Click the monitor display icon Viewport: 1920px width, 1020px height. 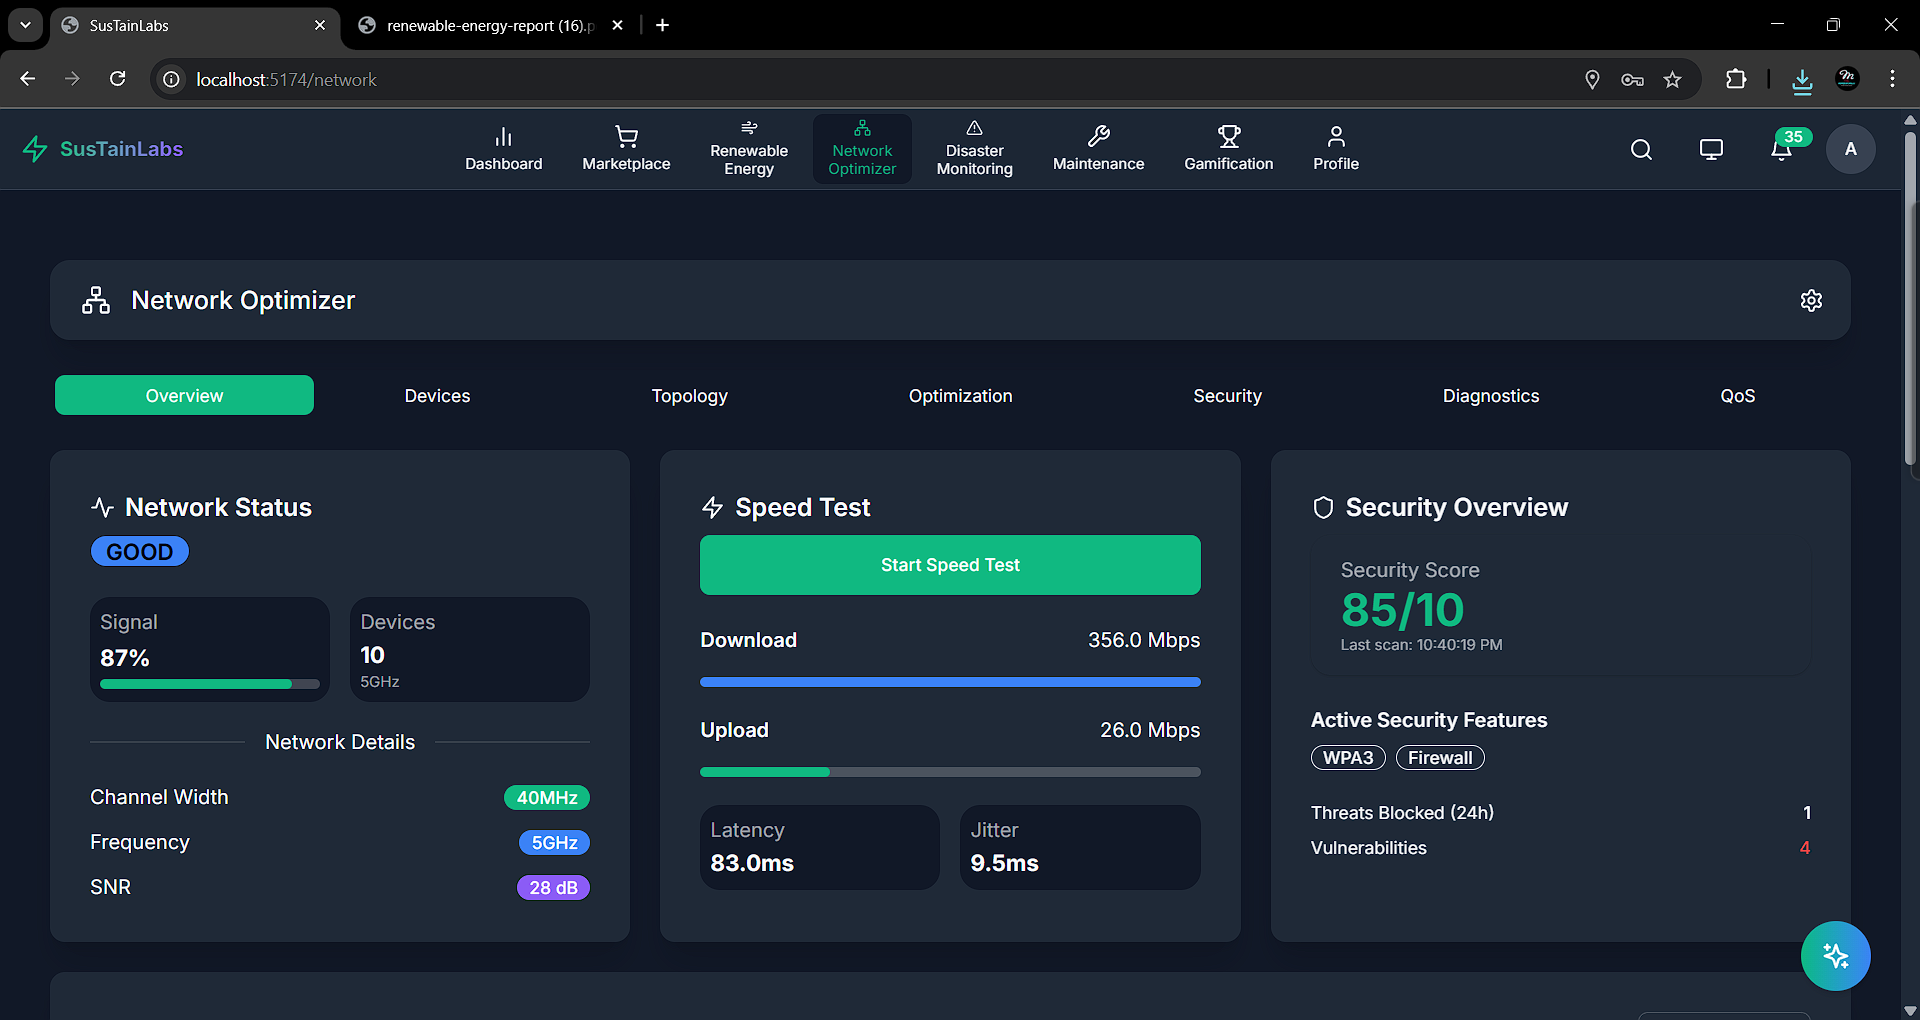point(1711,149)
